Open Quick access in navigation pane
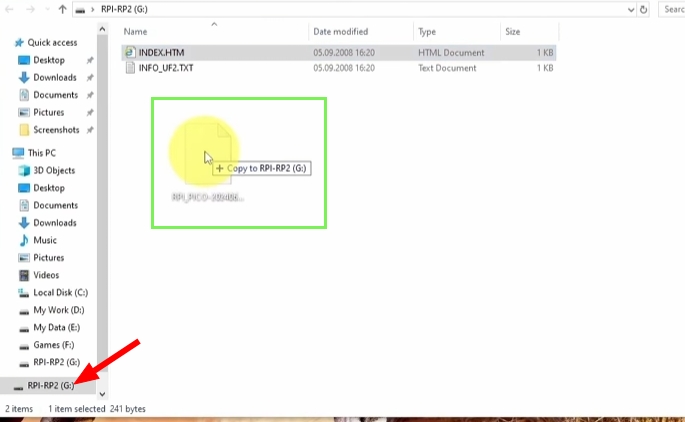 52,43
